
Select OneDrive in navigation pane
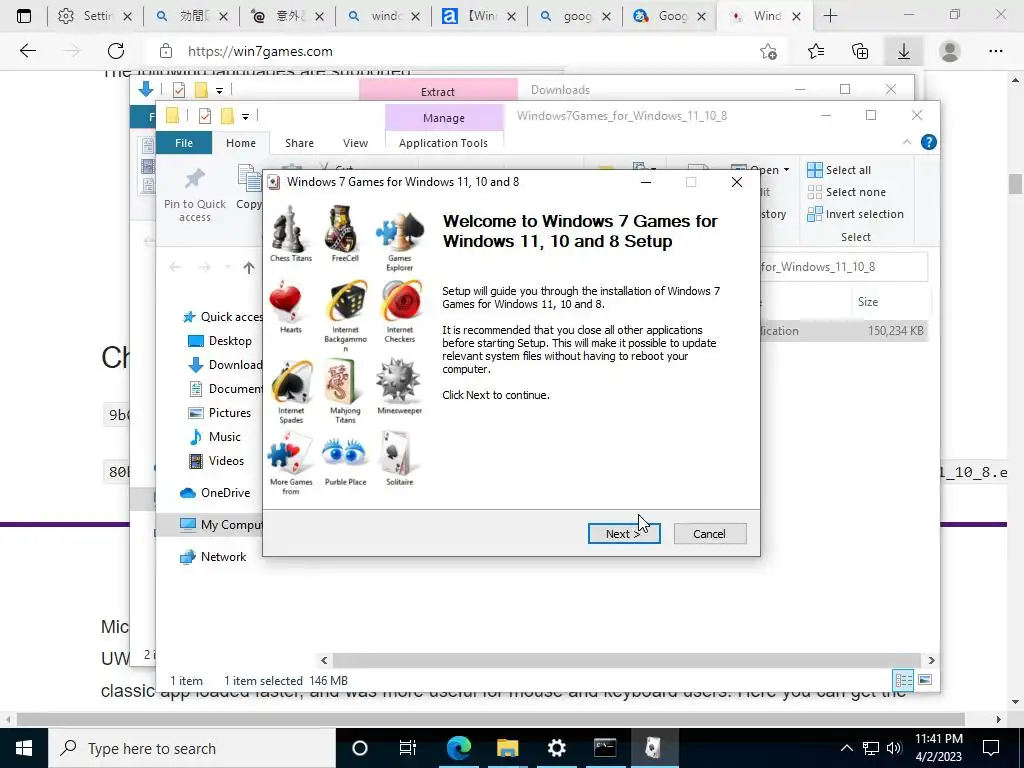[x=215, y=493]
